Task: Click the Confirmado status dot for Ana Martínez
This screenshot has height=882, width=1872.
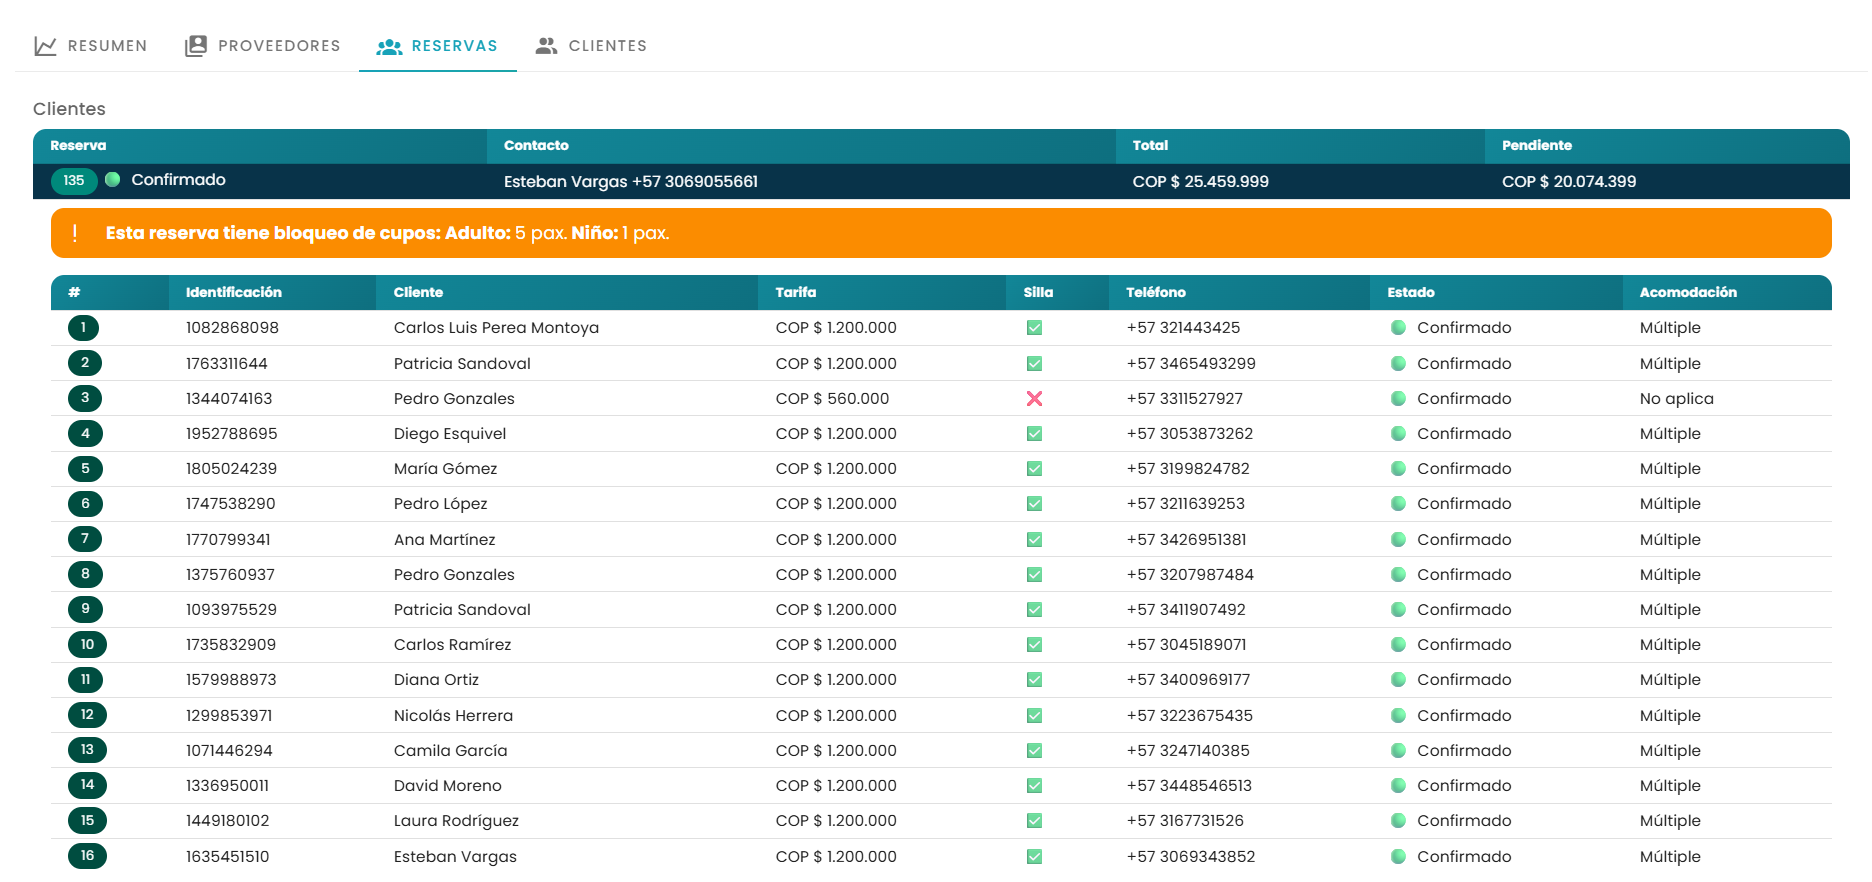Action: 1399,539
